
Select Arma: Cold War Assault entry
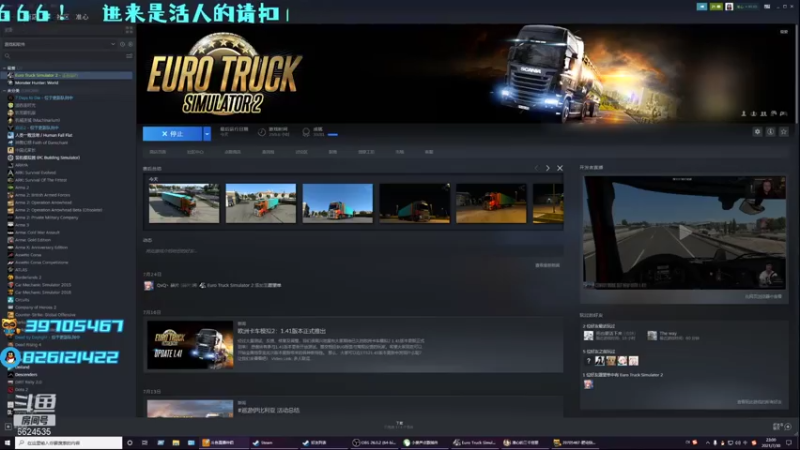point(66,232)
